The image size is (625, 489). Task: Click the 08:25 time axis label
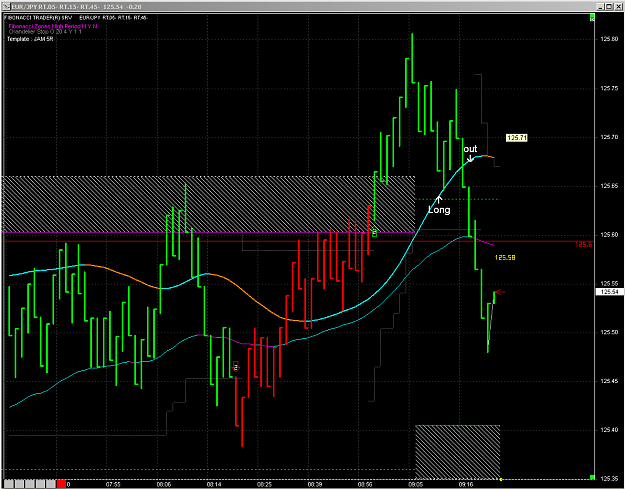(264, 485)
